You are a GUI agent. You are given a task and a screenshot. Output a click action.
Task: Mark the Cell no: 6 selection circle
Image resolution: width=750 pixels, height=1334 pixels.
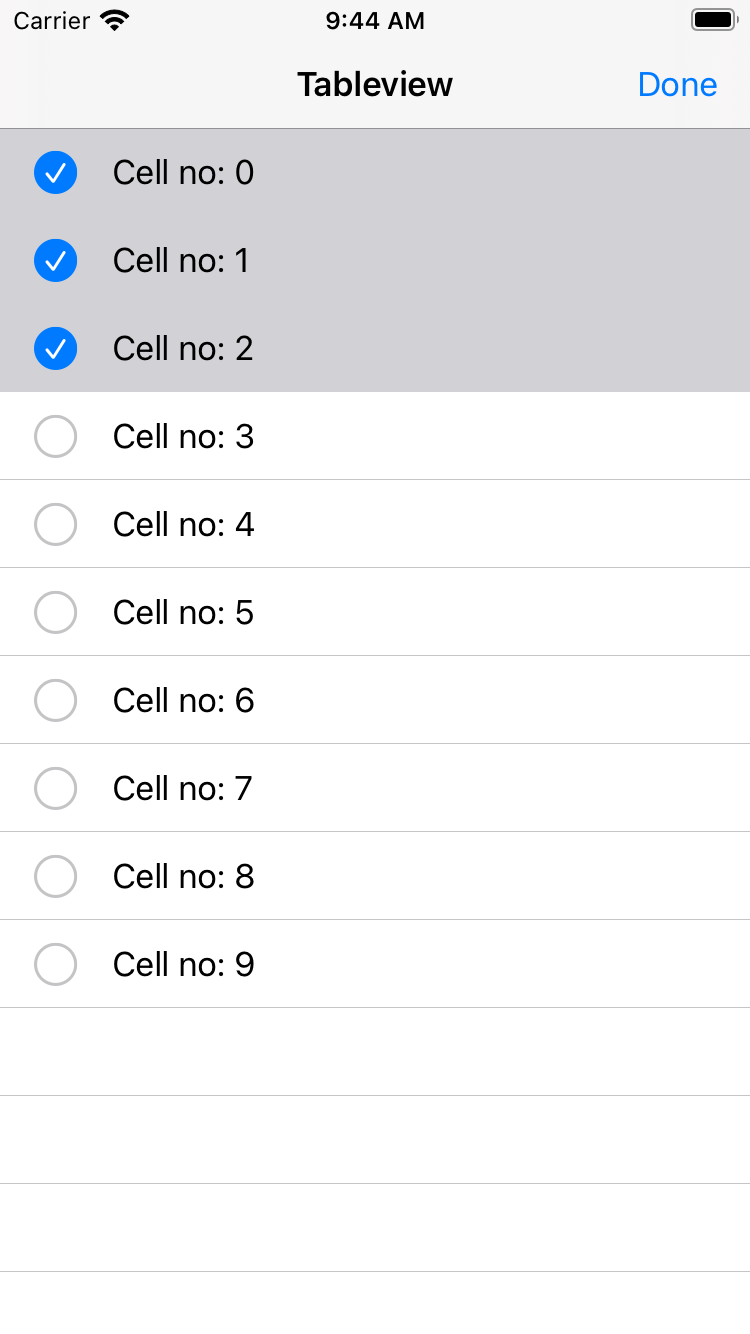tap(56, 701)
